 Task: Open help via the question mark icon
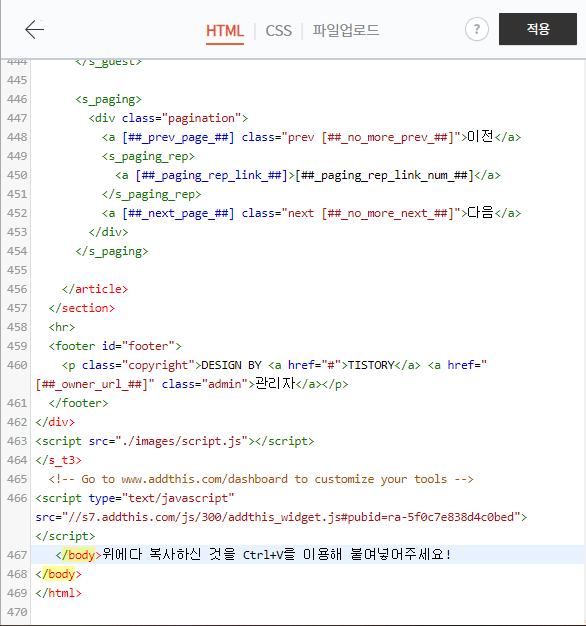[477, 29]
